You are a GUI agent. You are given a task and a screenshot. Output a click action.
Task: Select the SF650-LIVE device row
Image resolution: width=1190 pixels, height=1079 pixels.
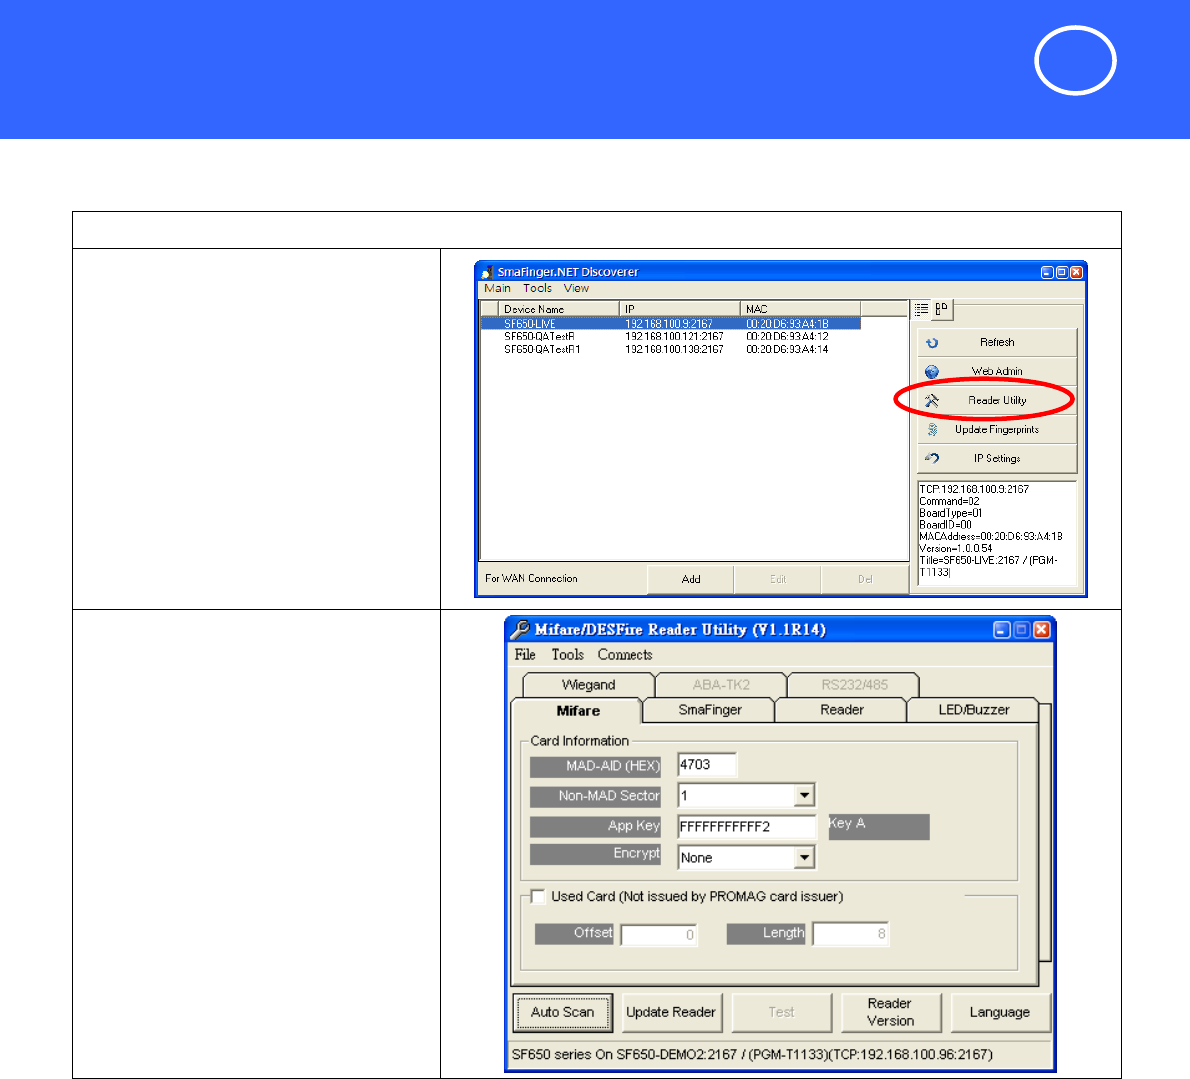[671, 324]
